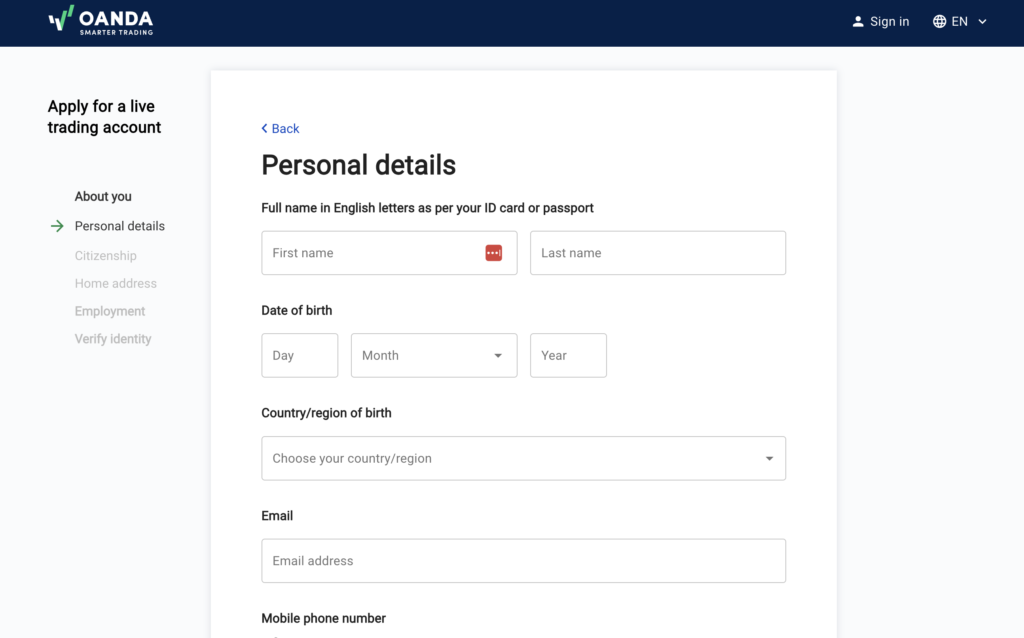Viewport: 1024px width, 638px height.
Task: Click the Back chevron arrow
Action: point(264,128)
